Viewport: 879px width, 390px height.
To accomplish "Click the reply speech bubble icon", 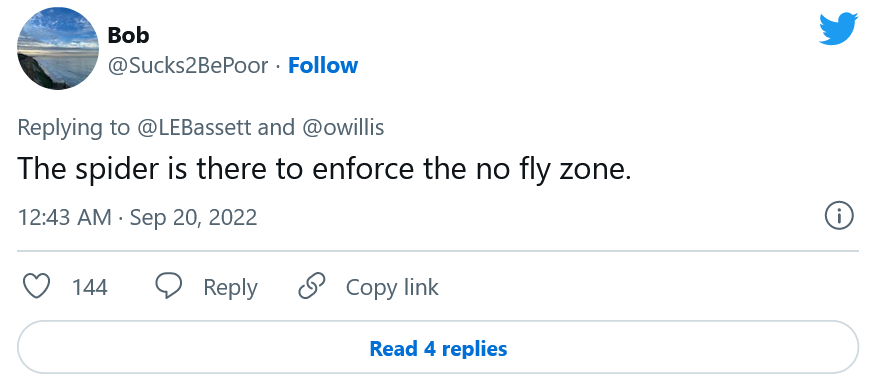I will pos(168,286).
